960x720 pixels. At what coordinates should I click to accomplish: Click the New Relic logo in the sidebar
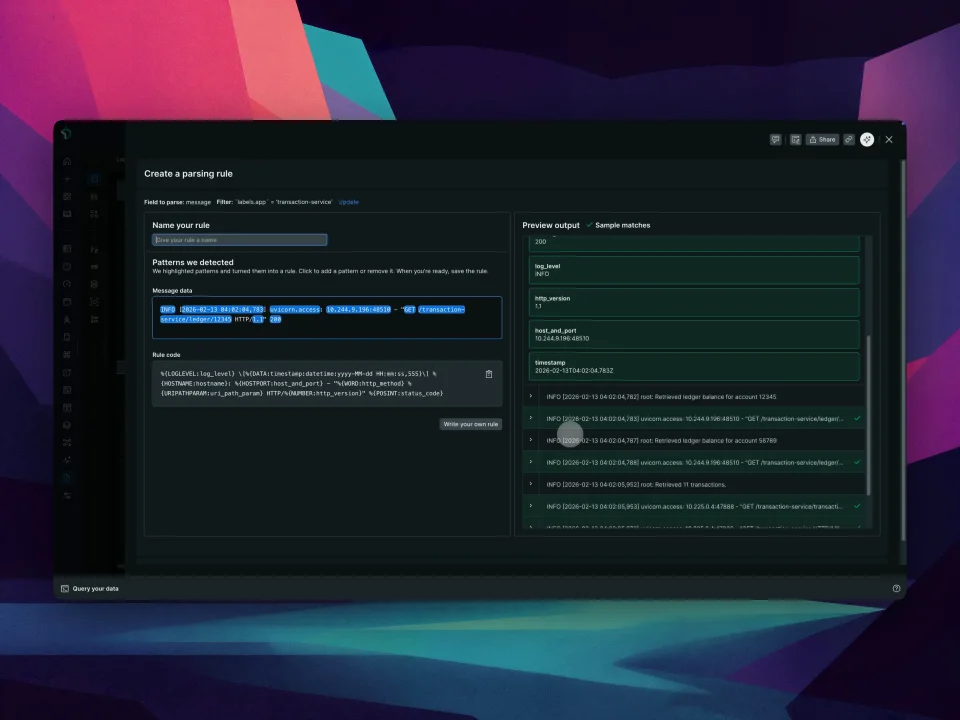66,133
